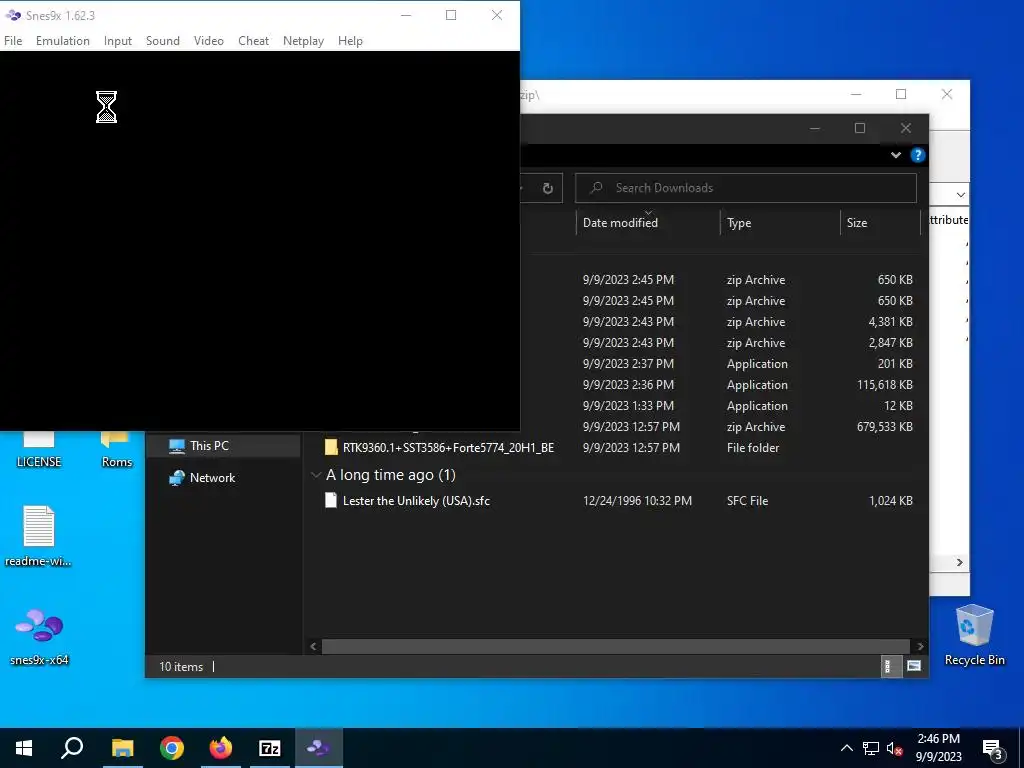Click the Snes9x title bar icon
Image resolution: width=1024 pixels, height=768 pixels.
[x=12, y=15]
